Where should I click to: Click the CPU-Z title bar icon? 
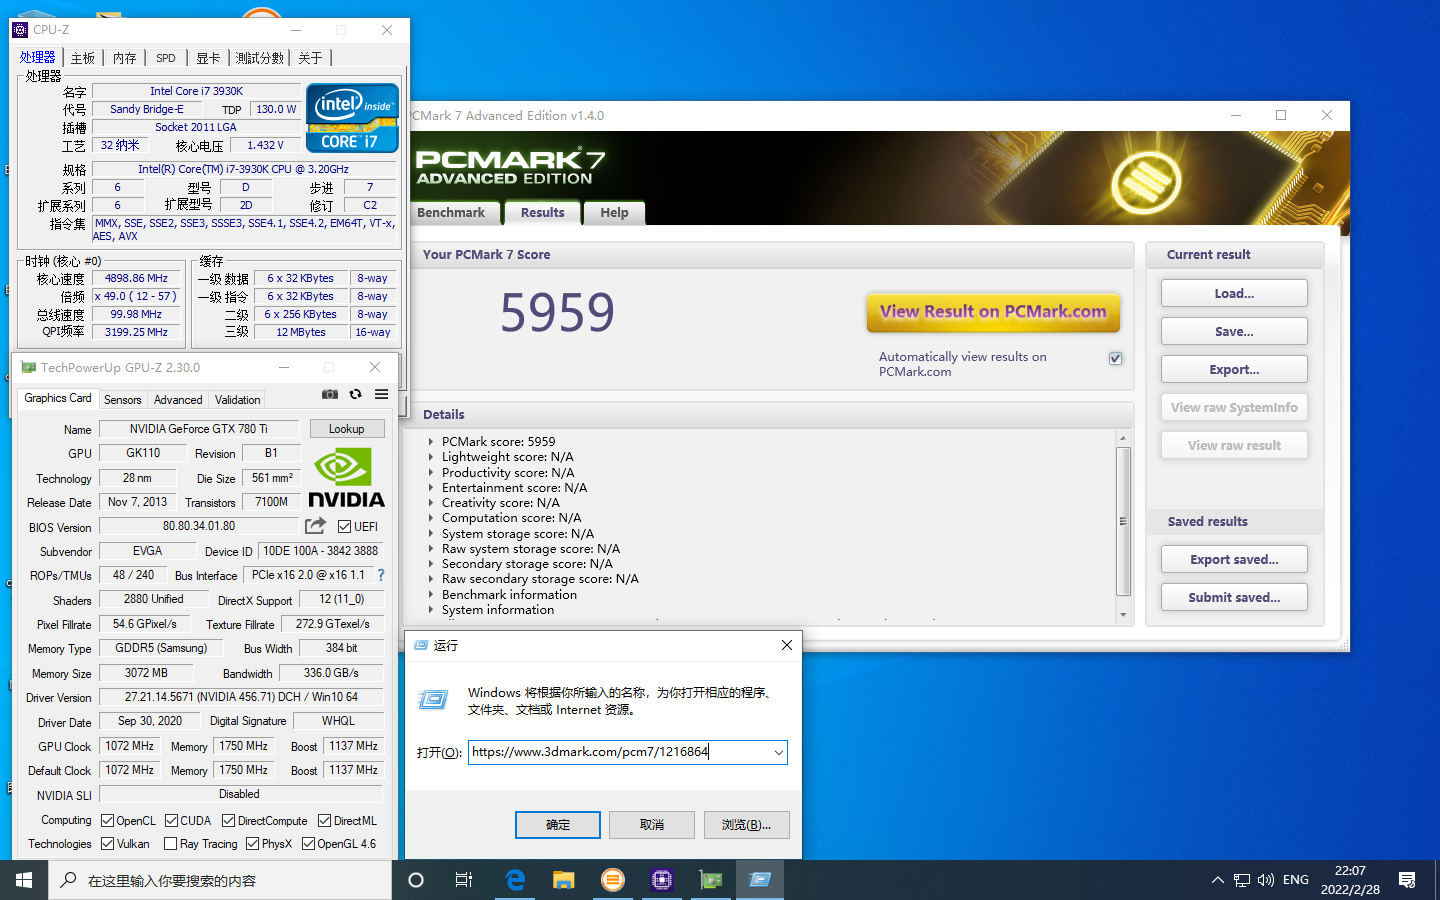click(20, 30)
